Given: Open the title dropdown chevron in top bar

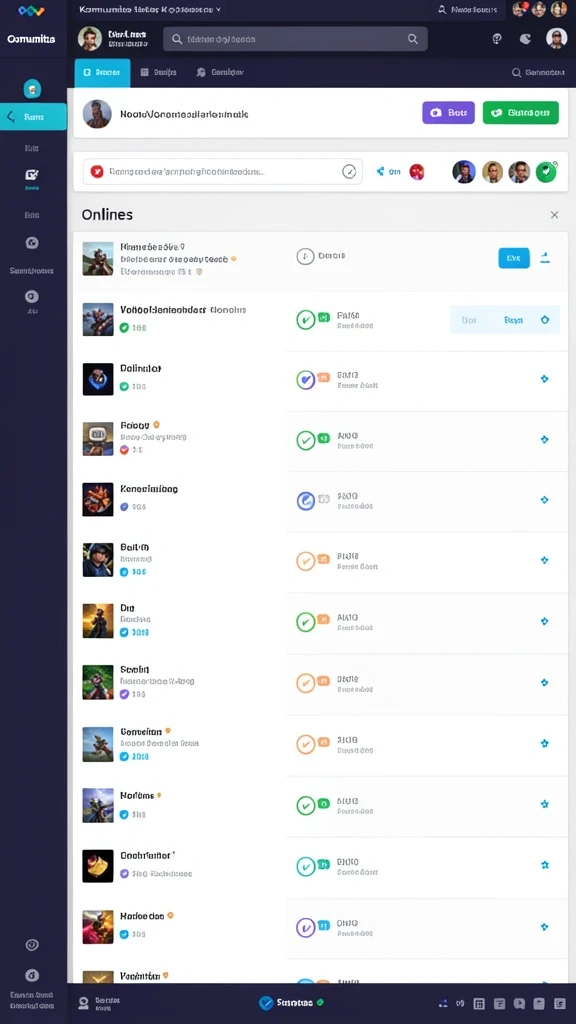Looking at the screenshot, I should pyautogui.click(x=217, y=10).
